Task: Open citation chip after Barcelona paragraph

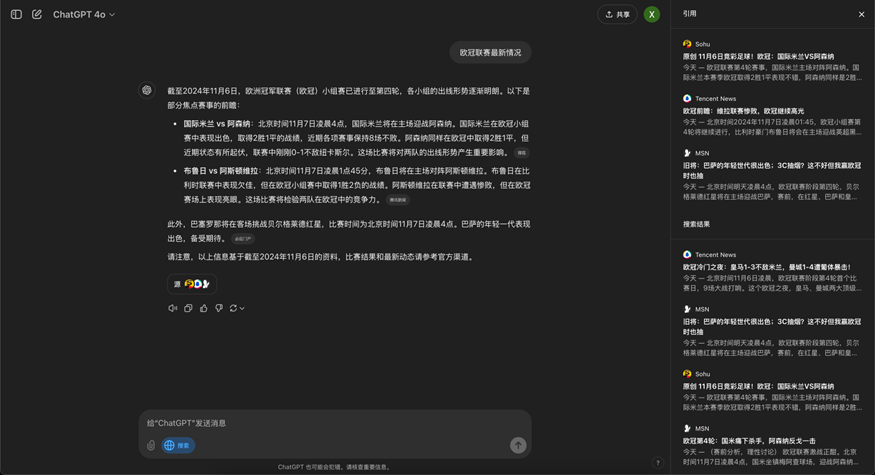Action: point(243,239)
